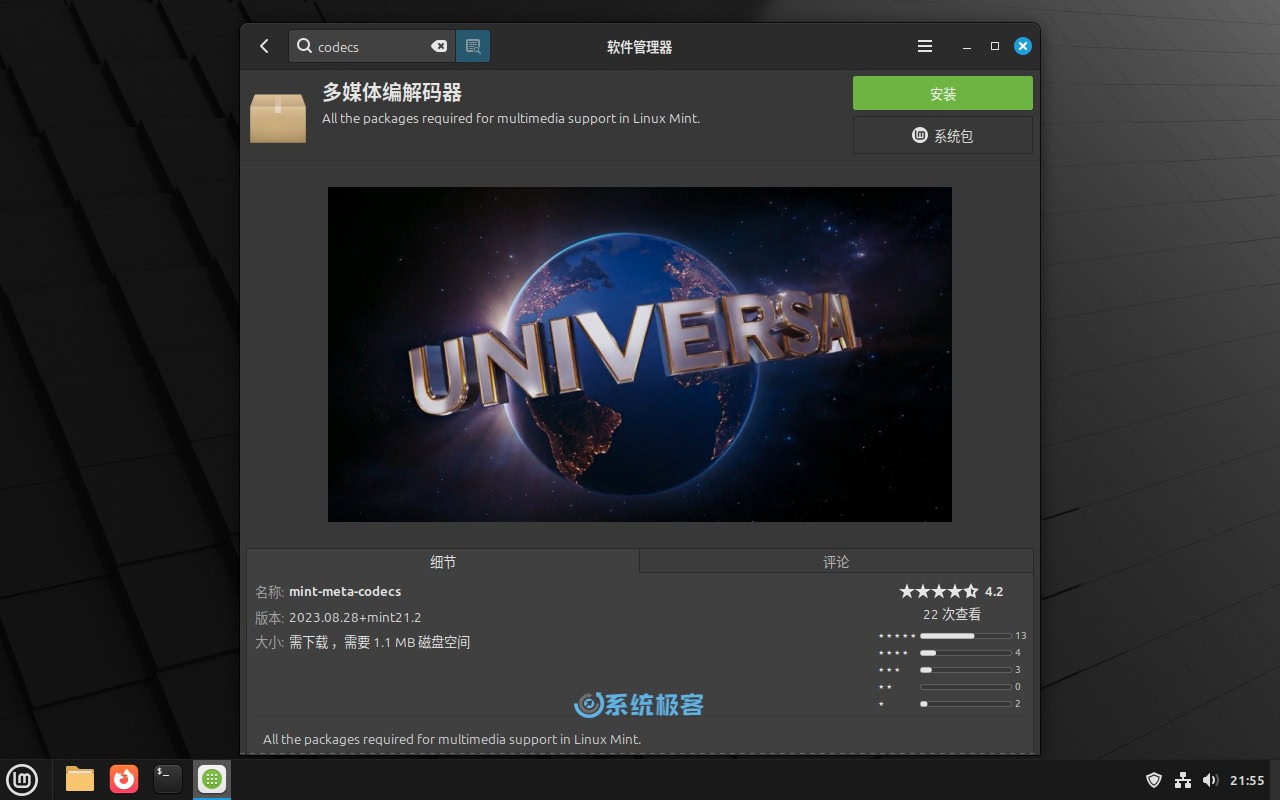The image size is (1280, 800).
Task: Launch Firefox from the panel
Action: pyautogui.click(x=124, y=779)
